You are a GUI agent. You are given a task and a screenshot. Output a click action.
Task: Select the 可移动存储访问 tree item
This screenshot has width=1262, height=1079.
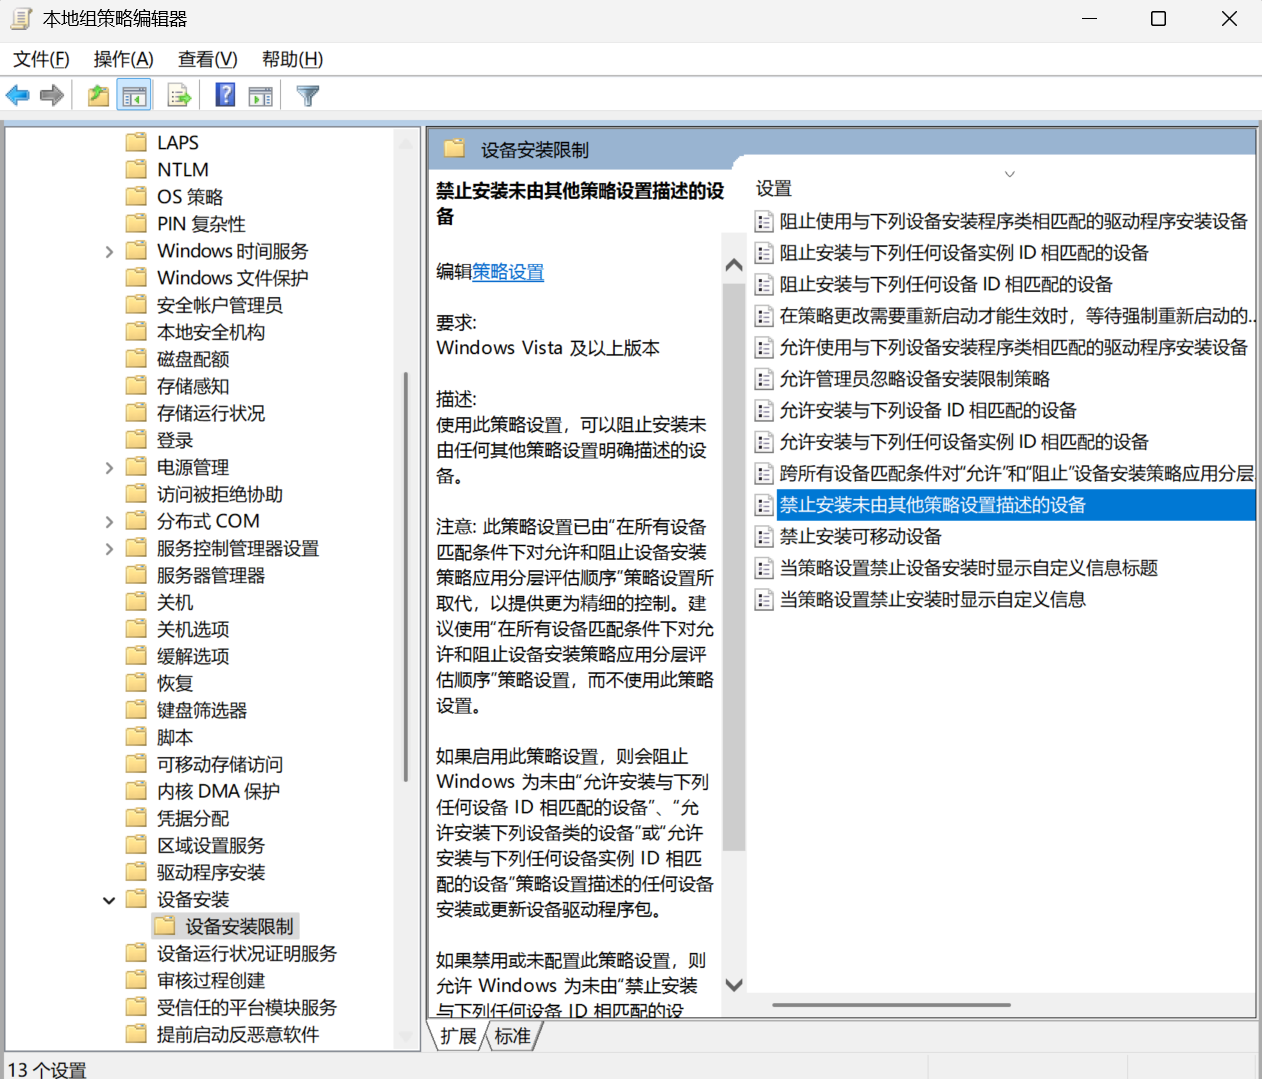click(220, 764)
